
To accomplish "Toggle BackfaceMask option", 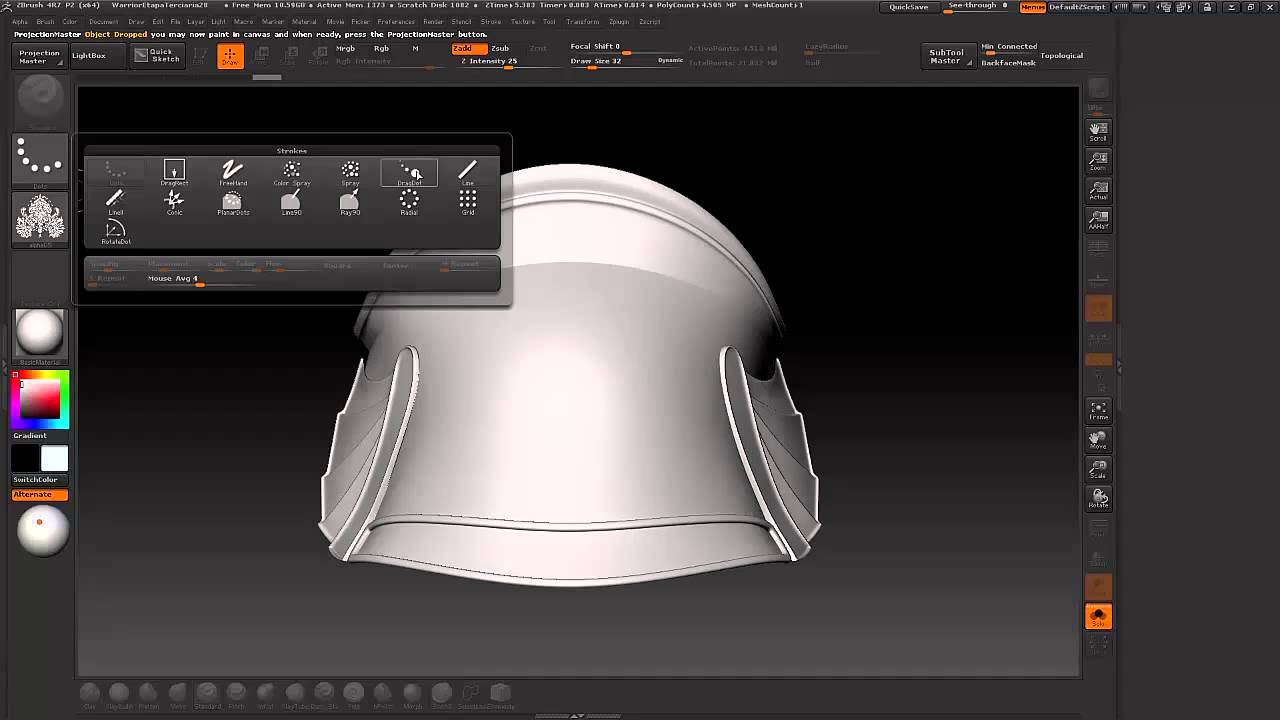I will tap(1008, 63).
